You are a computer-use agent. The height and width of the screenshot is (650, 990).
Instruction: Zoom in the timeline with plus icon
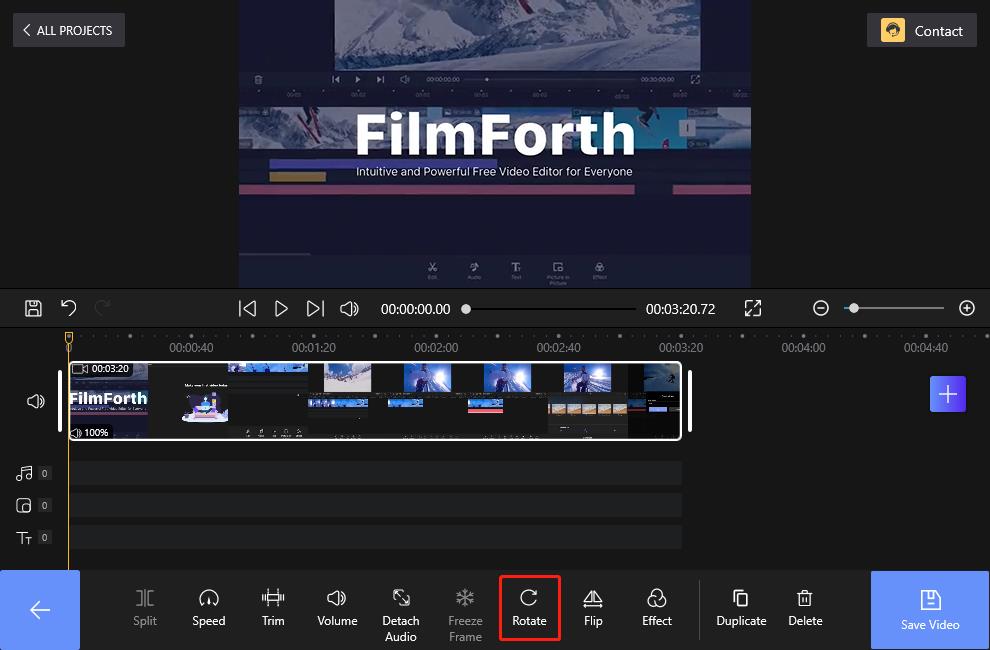click(x=967, y=308)
